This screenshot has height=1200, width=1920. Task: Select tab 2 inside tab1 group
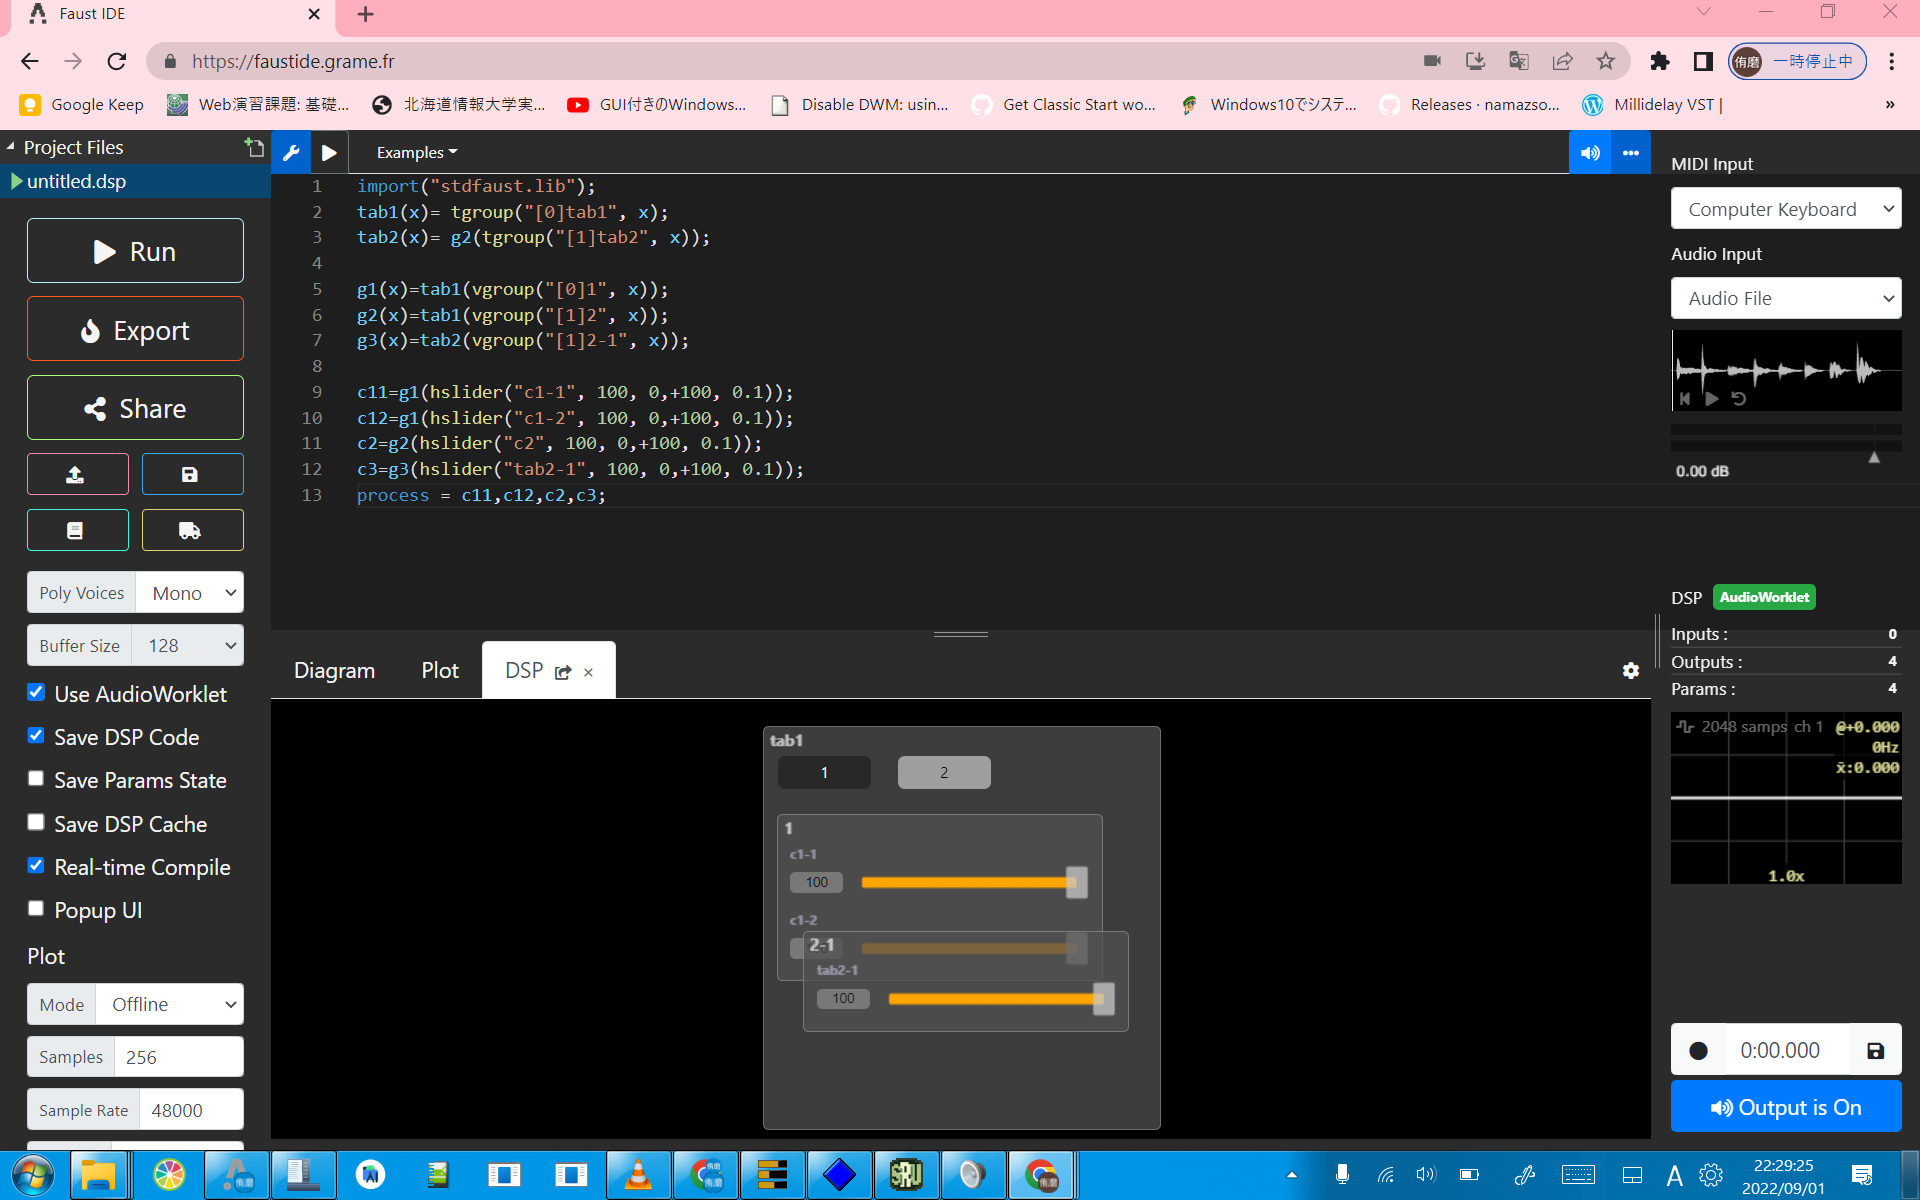(x=943, y=772)
